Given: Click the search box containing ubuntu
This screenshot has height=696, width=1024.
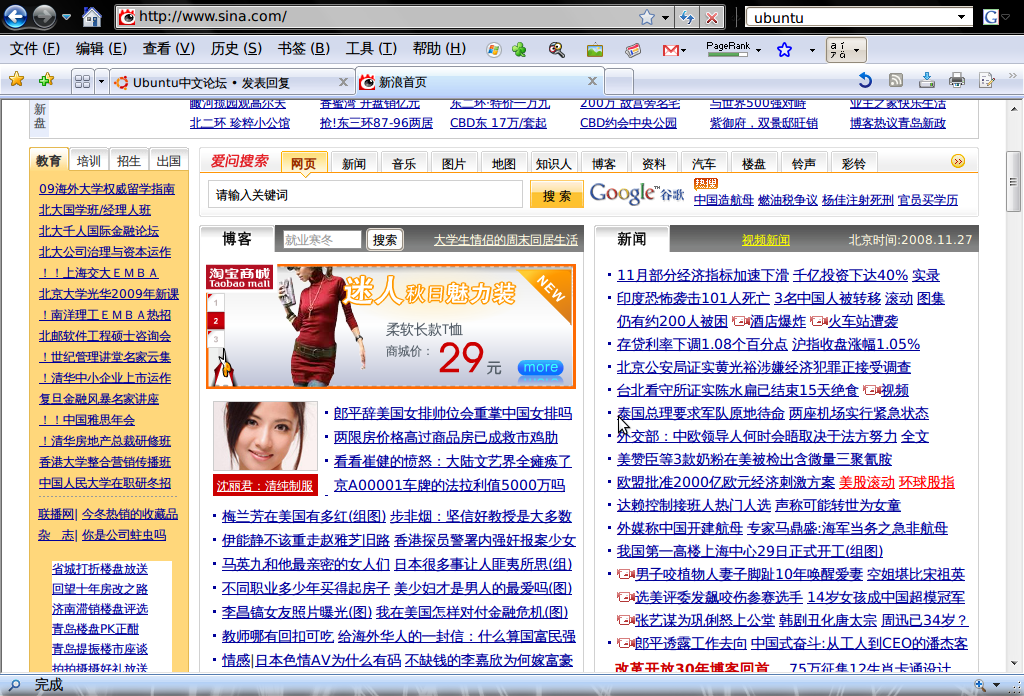Looking at the screenshot, I should [x=852, y=18].
